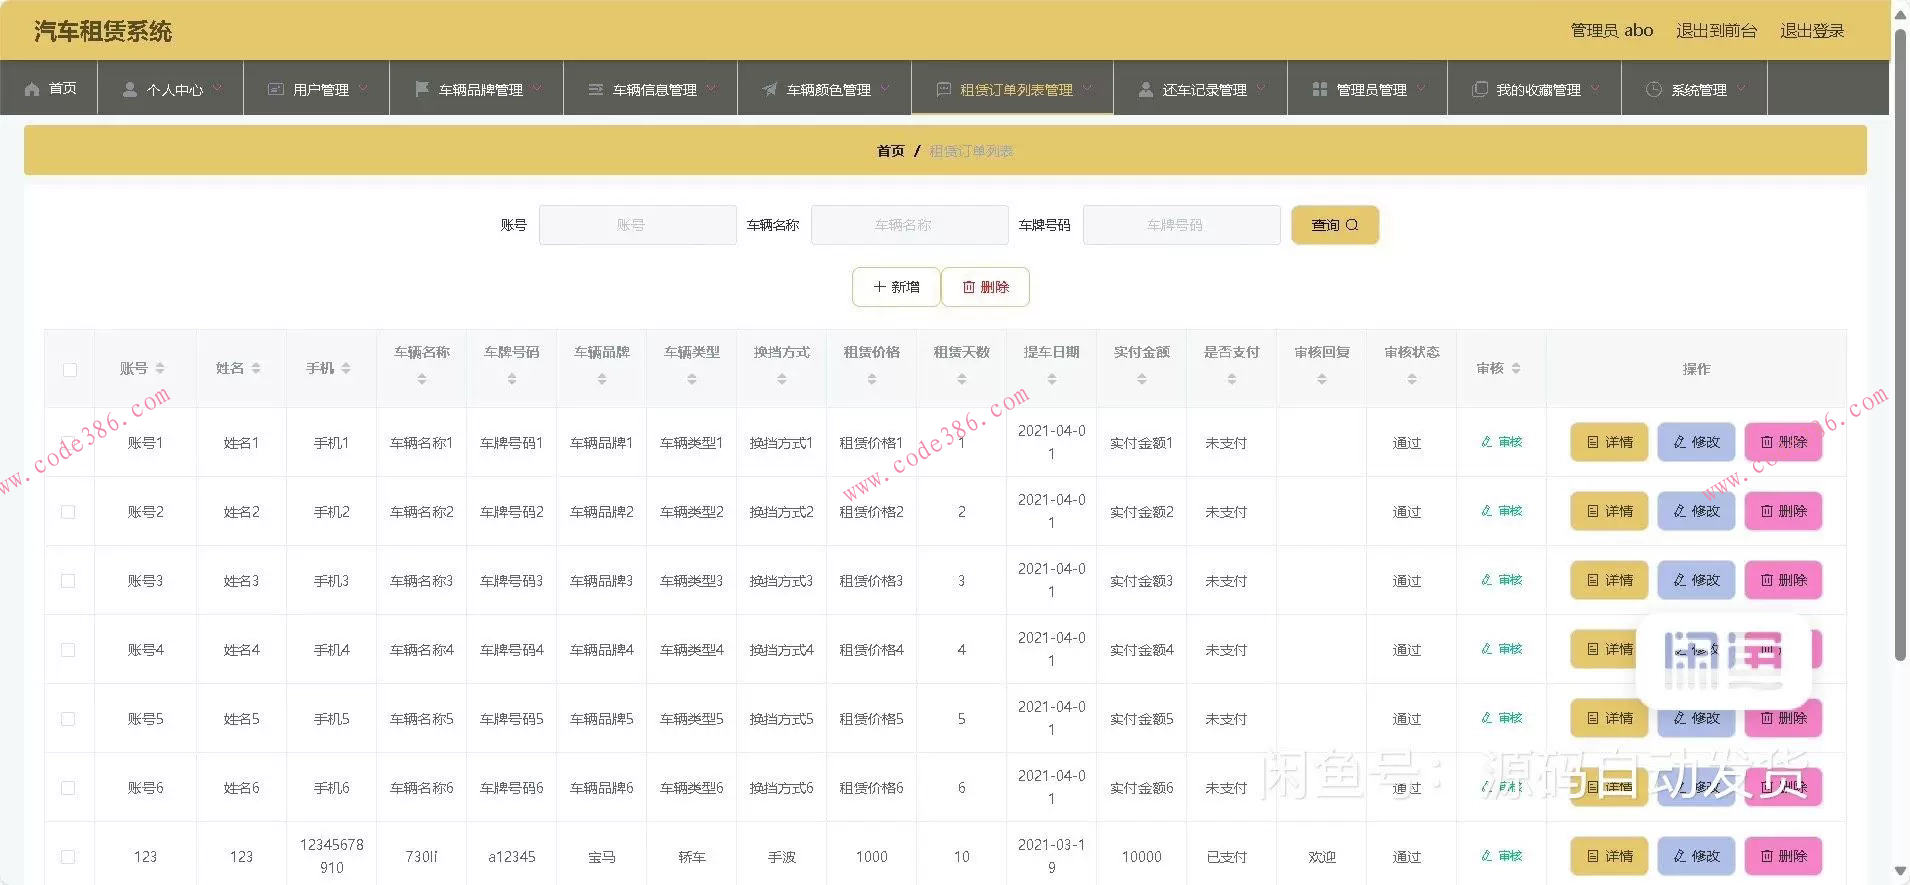Expand the 个人中心 dropdown arrow
Viewport: 1910px width, 885px height.
pyautogui.click(x=217, y=88)
